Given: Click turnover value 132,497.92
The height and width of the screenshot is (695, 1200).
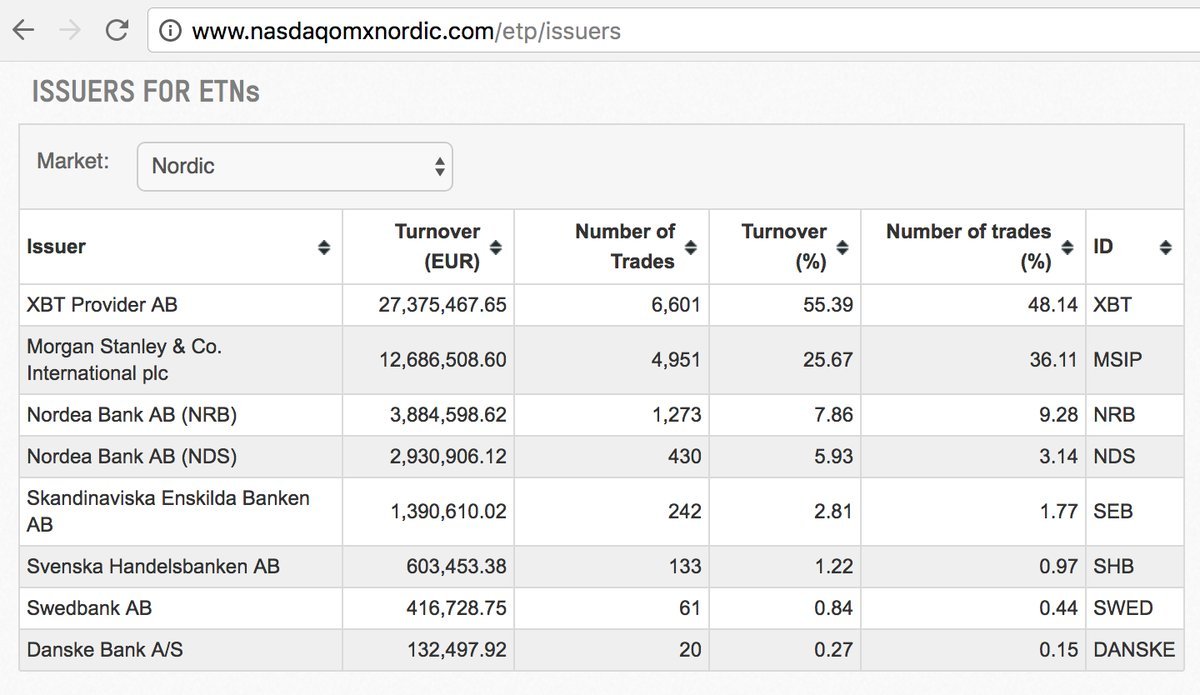Looking at the screenshot, I should click(x=457, y=650).
